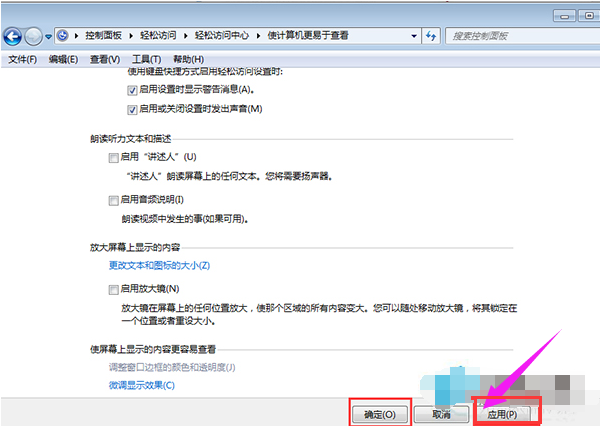Open the 查看(V) menu
600x434 pixels.
coord(105,59)
